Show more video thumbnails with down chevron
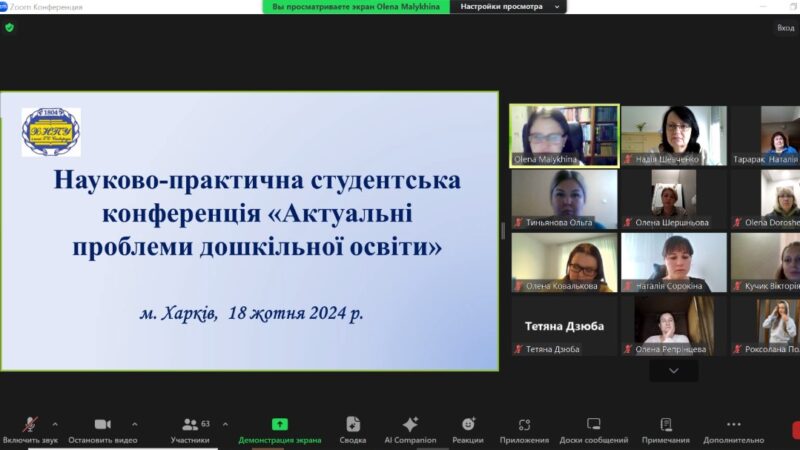800x450 pixels. (x=674, y=371)
